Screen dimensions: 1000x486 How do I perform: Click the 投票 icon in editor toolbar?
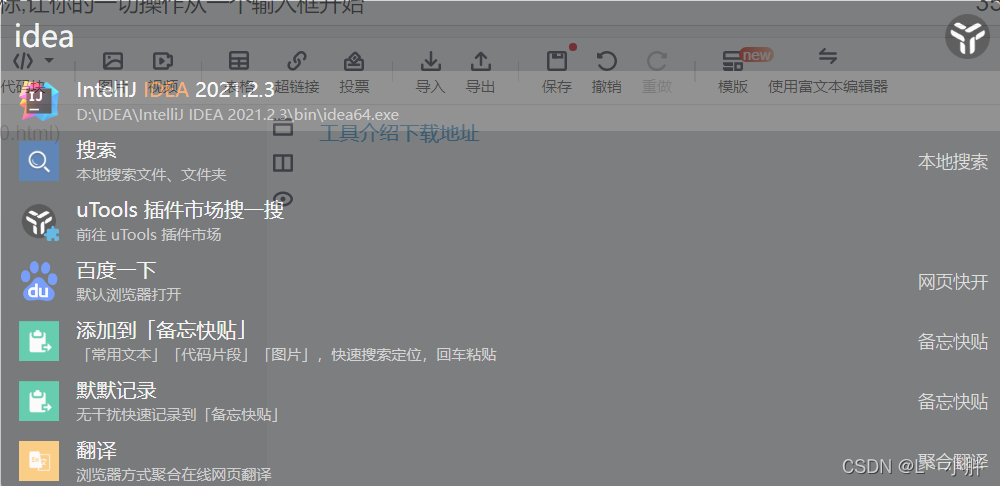click(354, 61)
